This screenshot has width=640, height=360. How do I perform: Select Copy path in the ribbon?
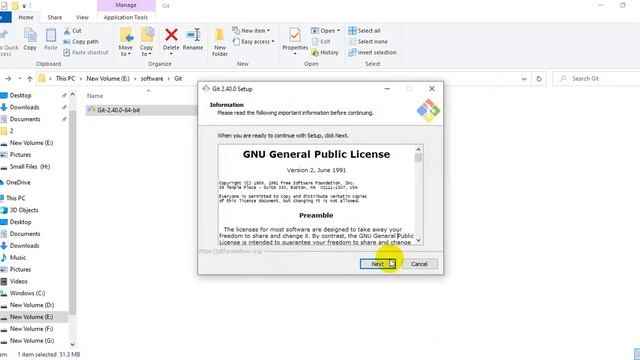81,42
